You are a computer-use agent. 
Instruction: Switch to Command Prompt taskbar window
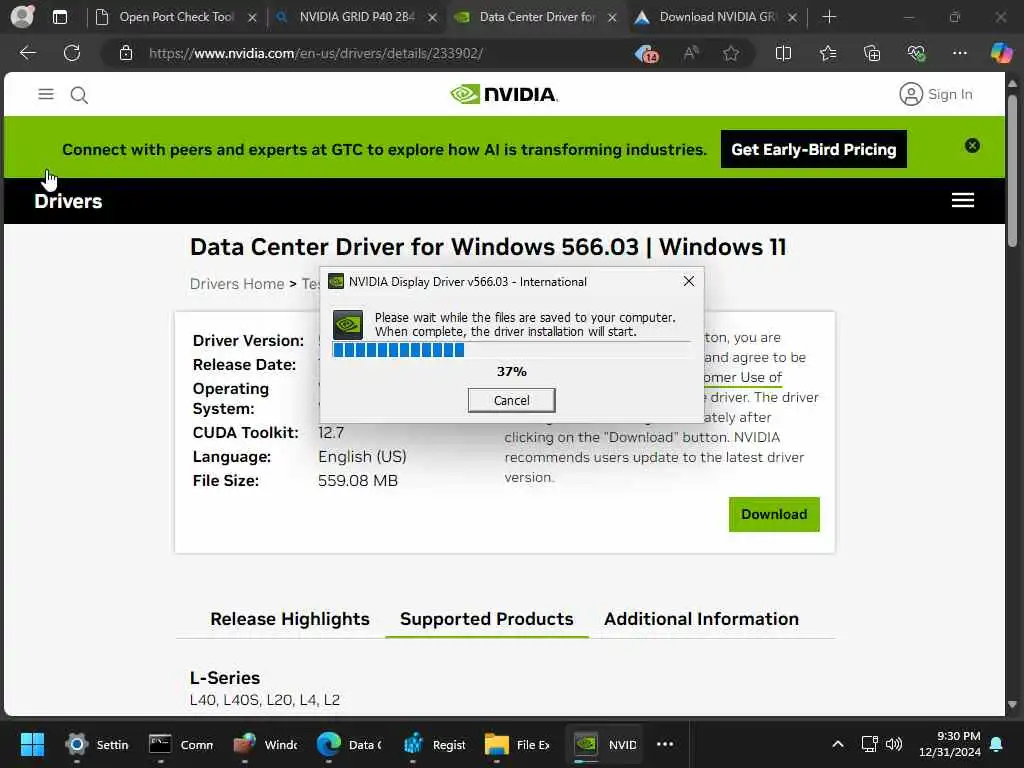181,744
